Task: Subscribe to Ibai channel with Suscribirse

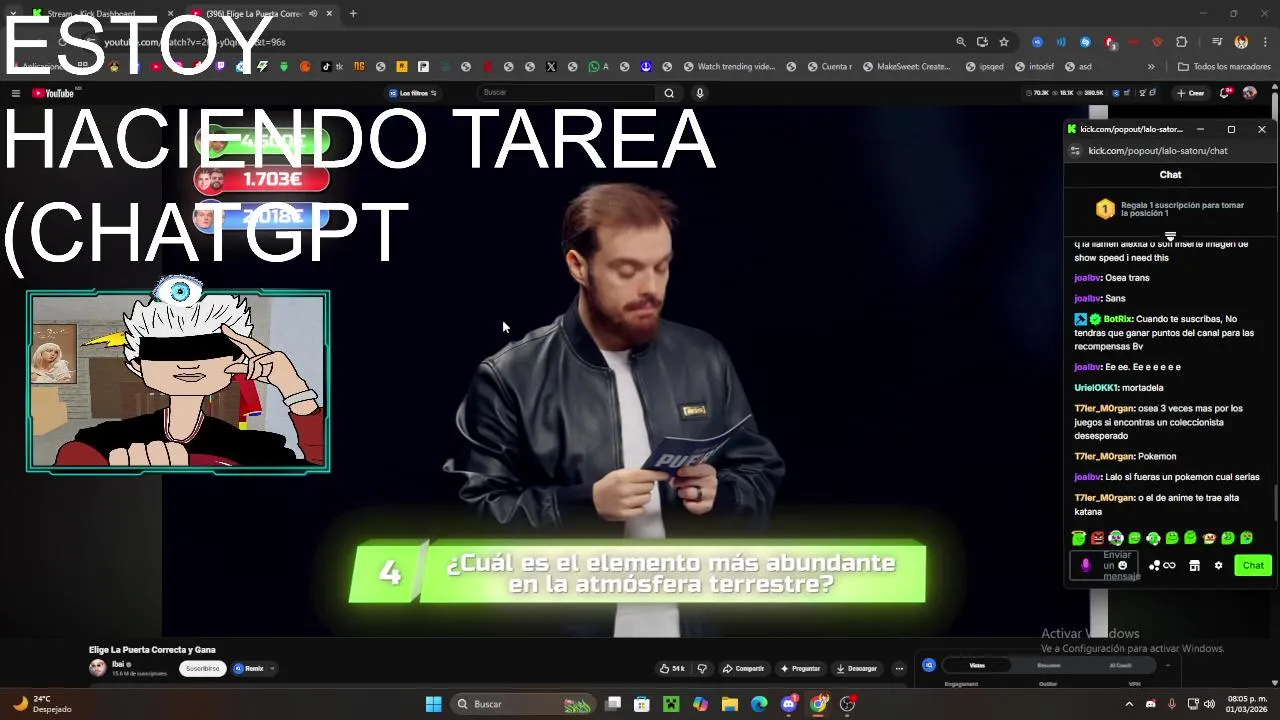Action: click(x=202, y=668)
